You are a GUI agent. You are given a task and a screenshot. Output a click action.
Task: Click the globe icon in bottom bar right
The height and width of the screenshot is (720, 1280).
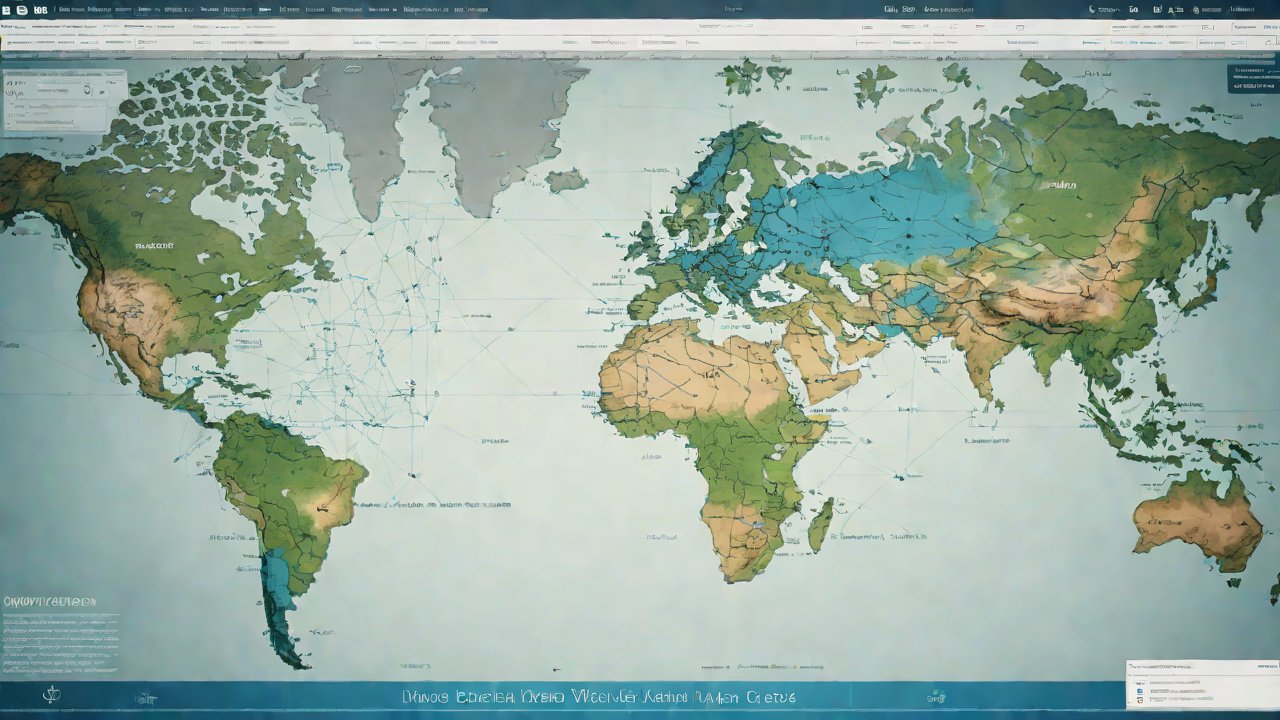[x=936, y=696]
